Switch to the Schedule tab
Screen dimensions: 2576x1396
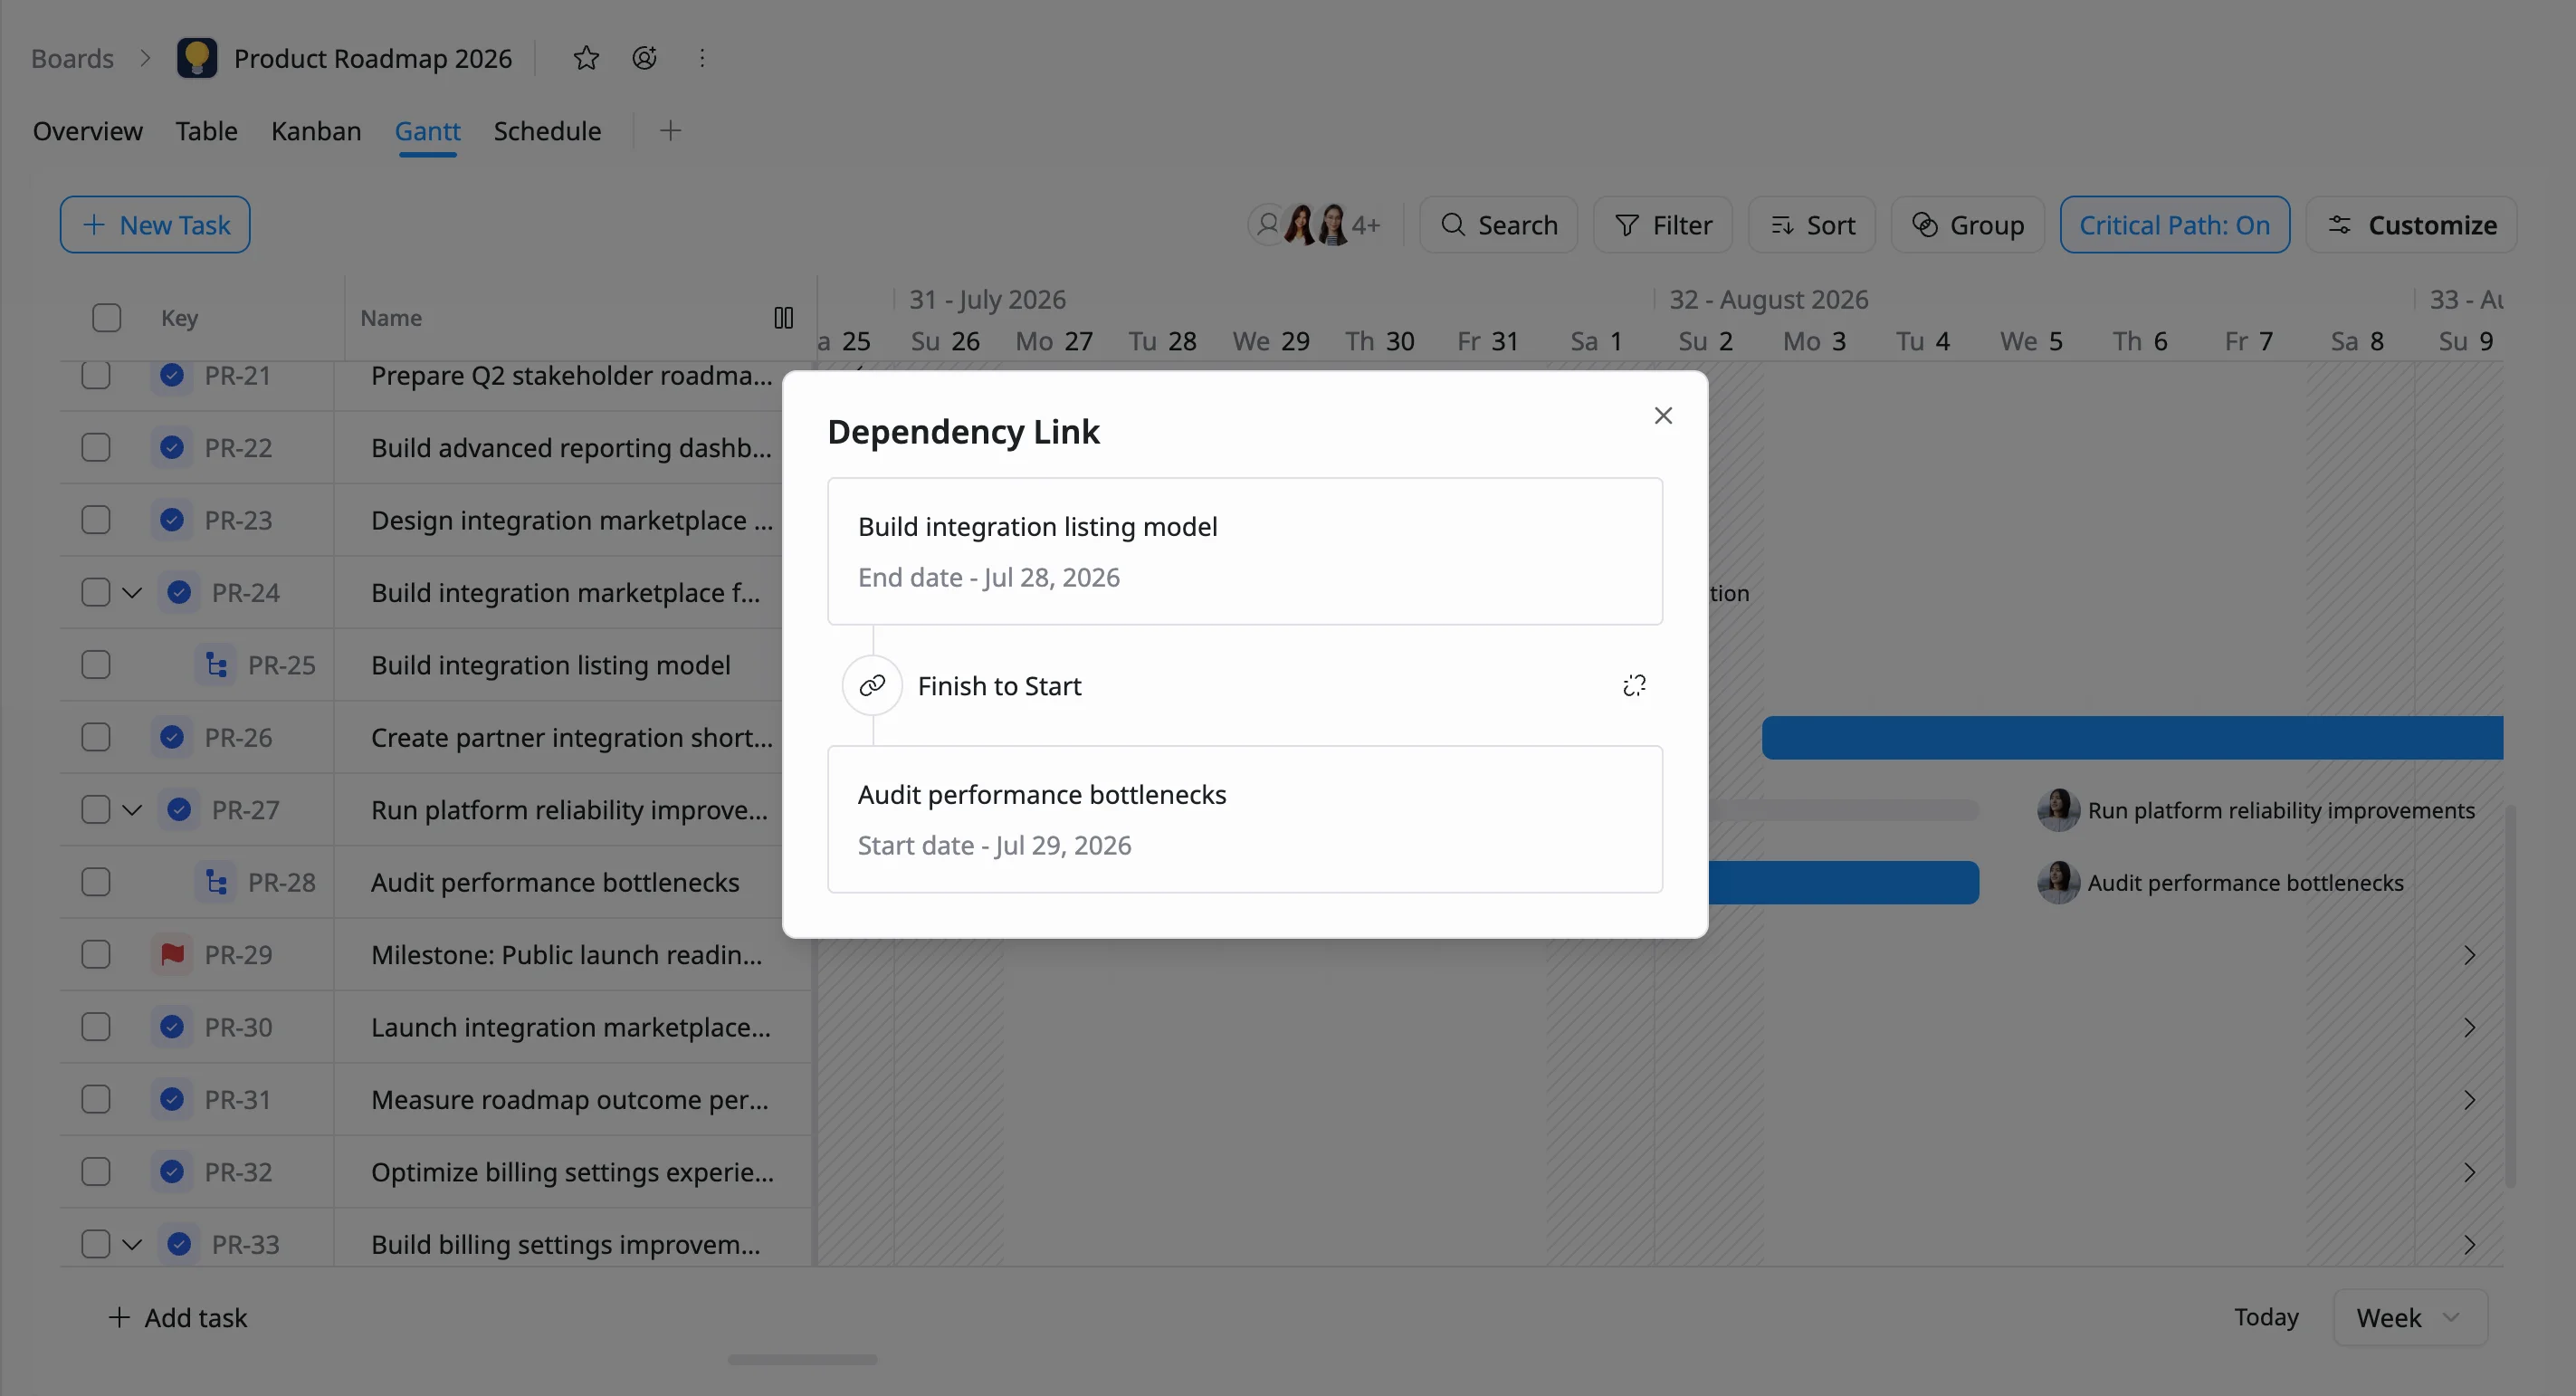(547, 131)
